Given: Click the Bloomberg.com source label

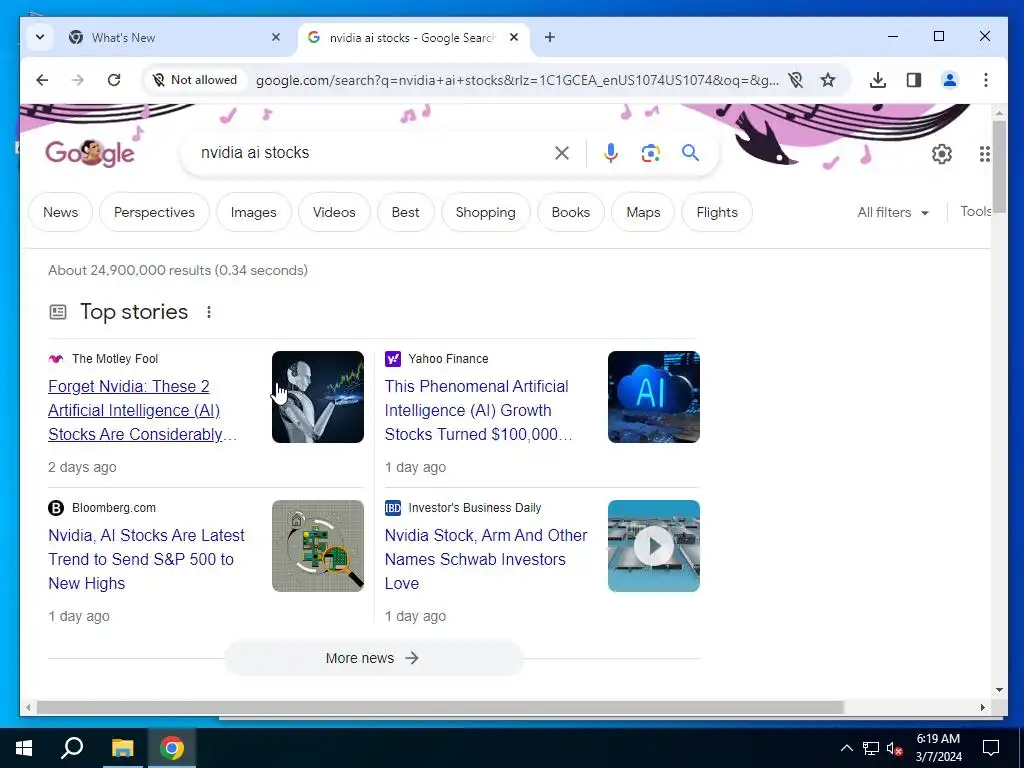Looking at the screenshot, I should [114, 507].
